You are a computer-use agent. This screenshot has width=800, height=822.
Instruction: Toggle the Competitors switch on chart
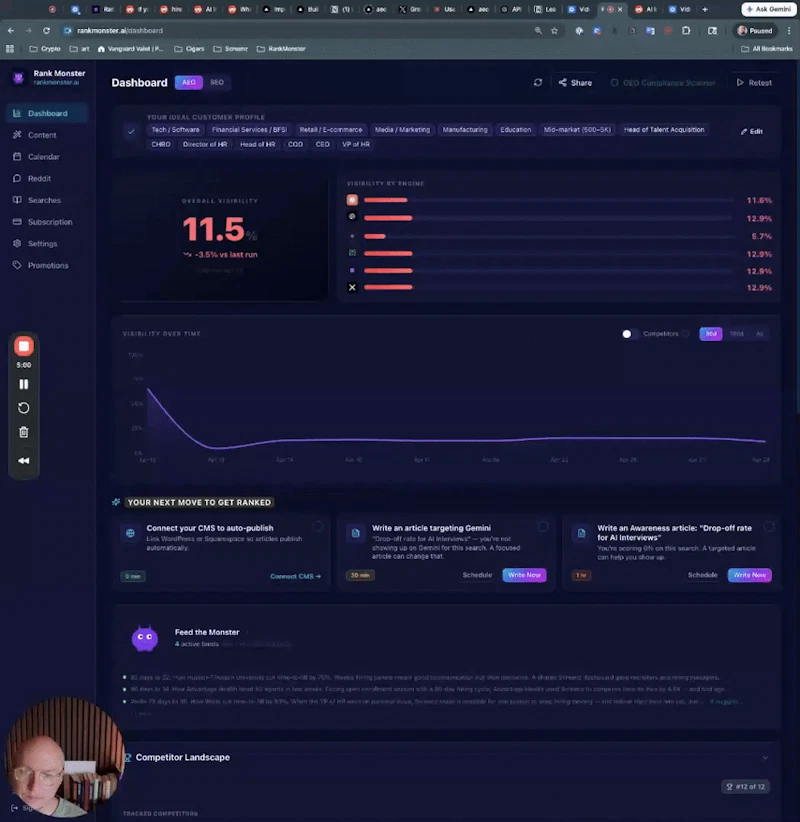(630, 334)
